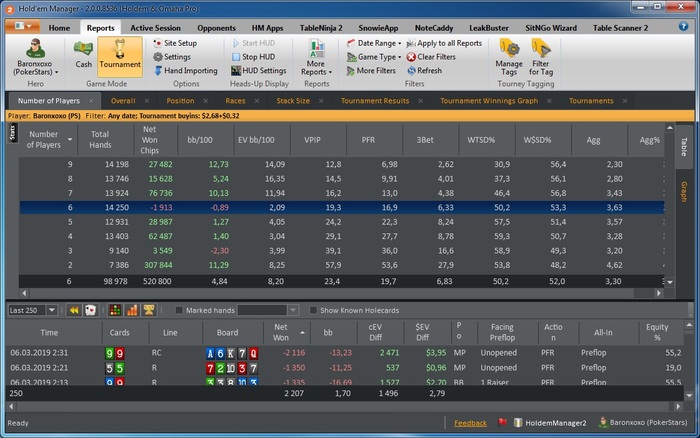This screenshot has width=700, height=438.
Task: Open the LeakBuster tab
Action: click(488, 28)
